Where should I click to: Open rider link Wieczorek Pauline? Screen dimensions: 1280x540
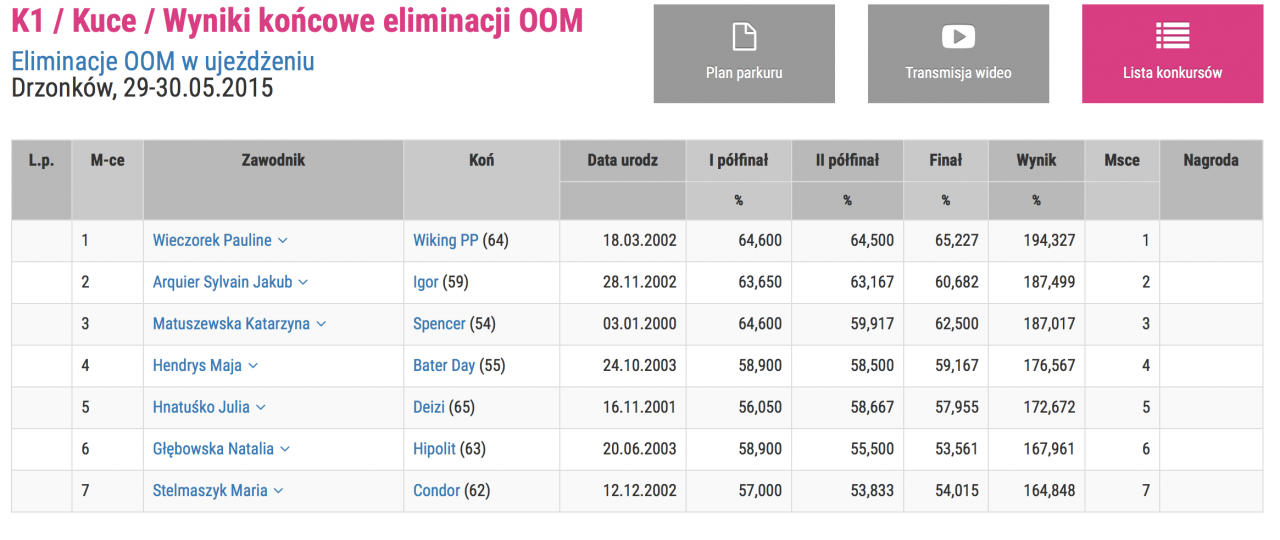pyautogui.click(x=212, y=241)
